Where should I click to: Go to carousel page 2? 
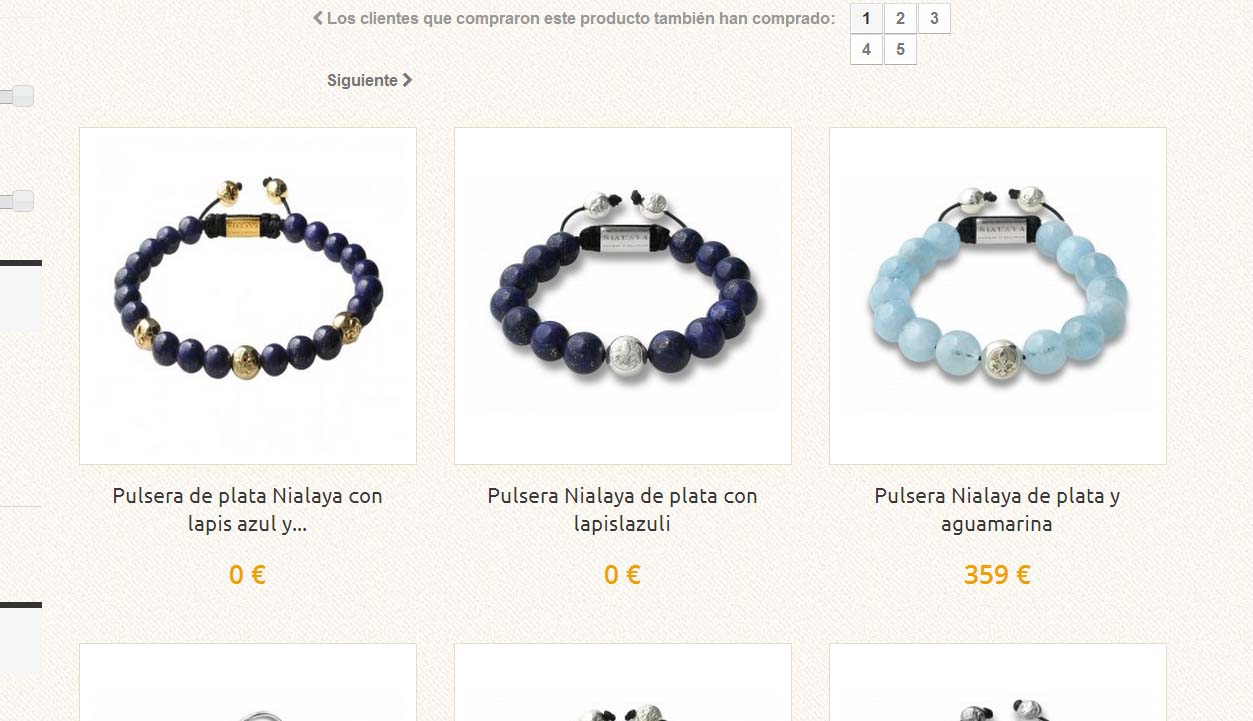[900, 18]
